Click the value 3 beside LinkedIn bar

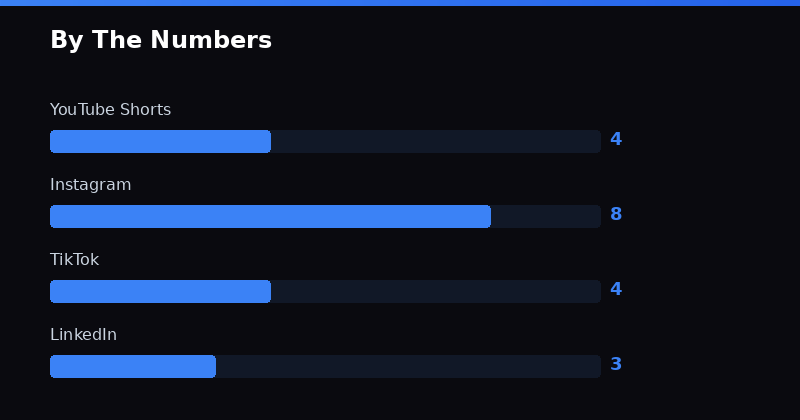pyautogui.click(x=616, y=365)
